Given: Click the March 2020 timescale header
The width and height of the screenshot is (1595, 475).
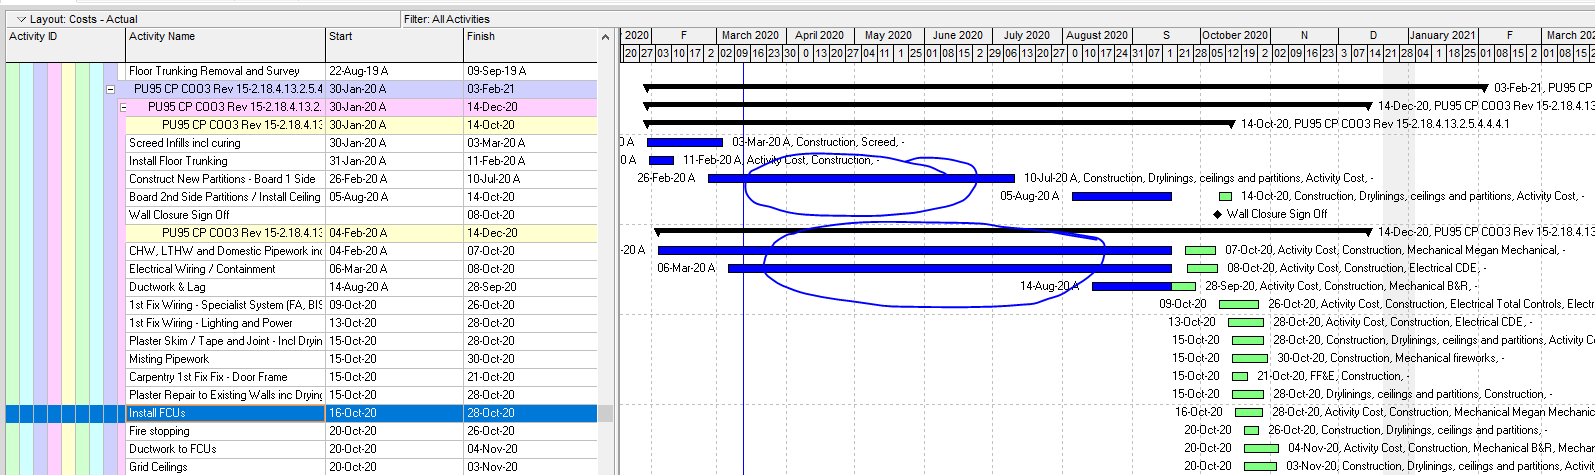Looking at the screenshot, I should [750, 35].
